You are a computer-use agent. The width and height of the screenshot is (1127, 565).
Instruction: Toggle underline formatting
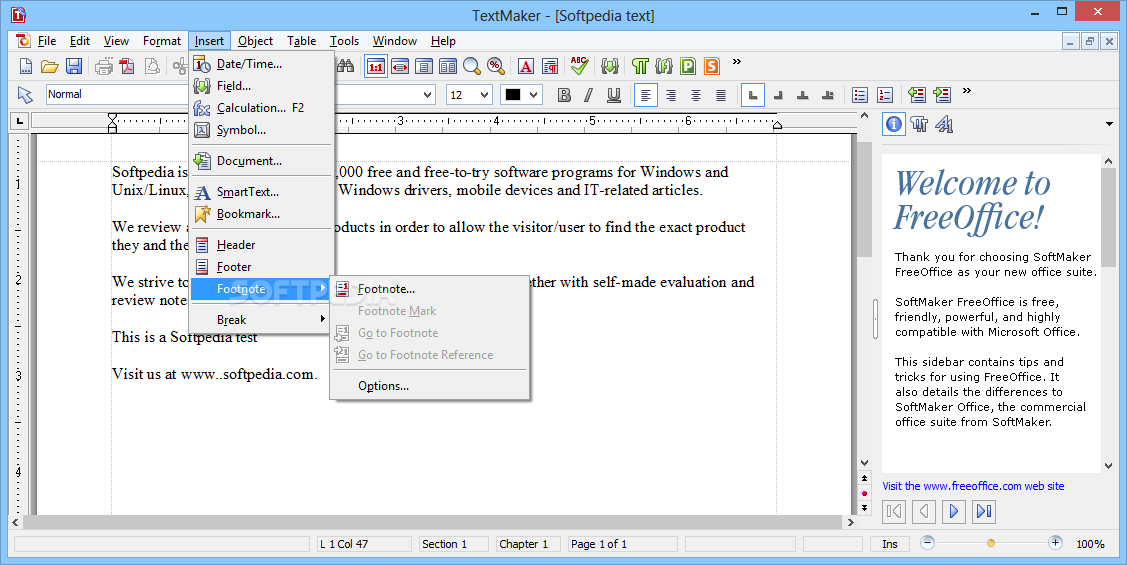point(614,95)
